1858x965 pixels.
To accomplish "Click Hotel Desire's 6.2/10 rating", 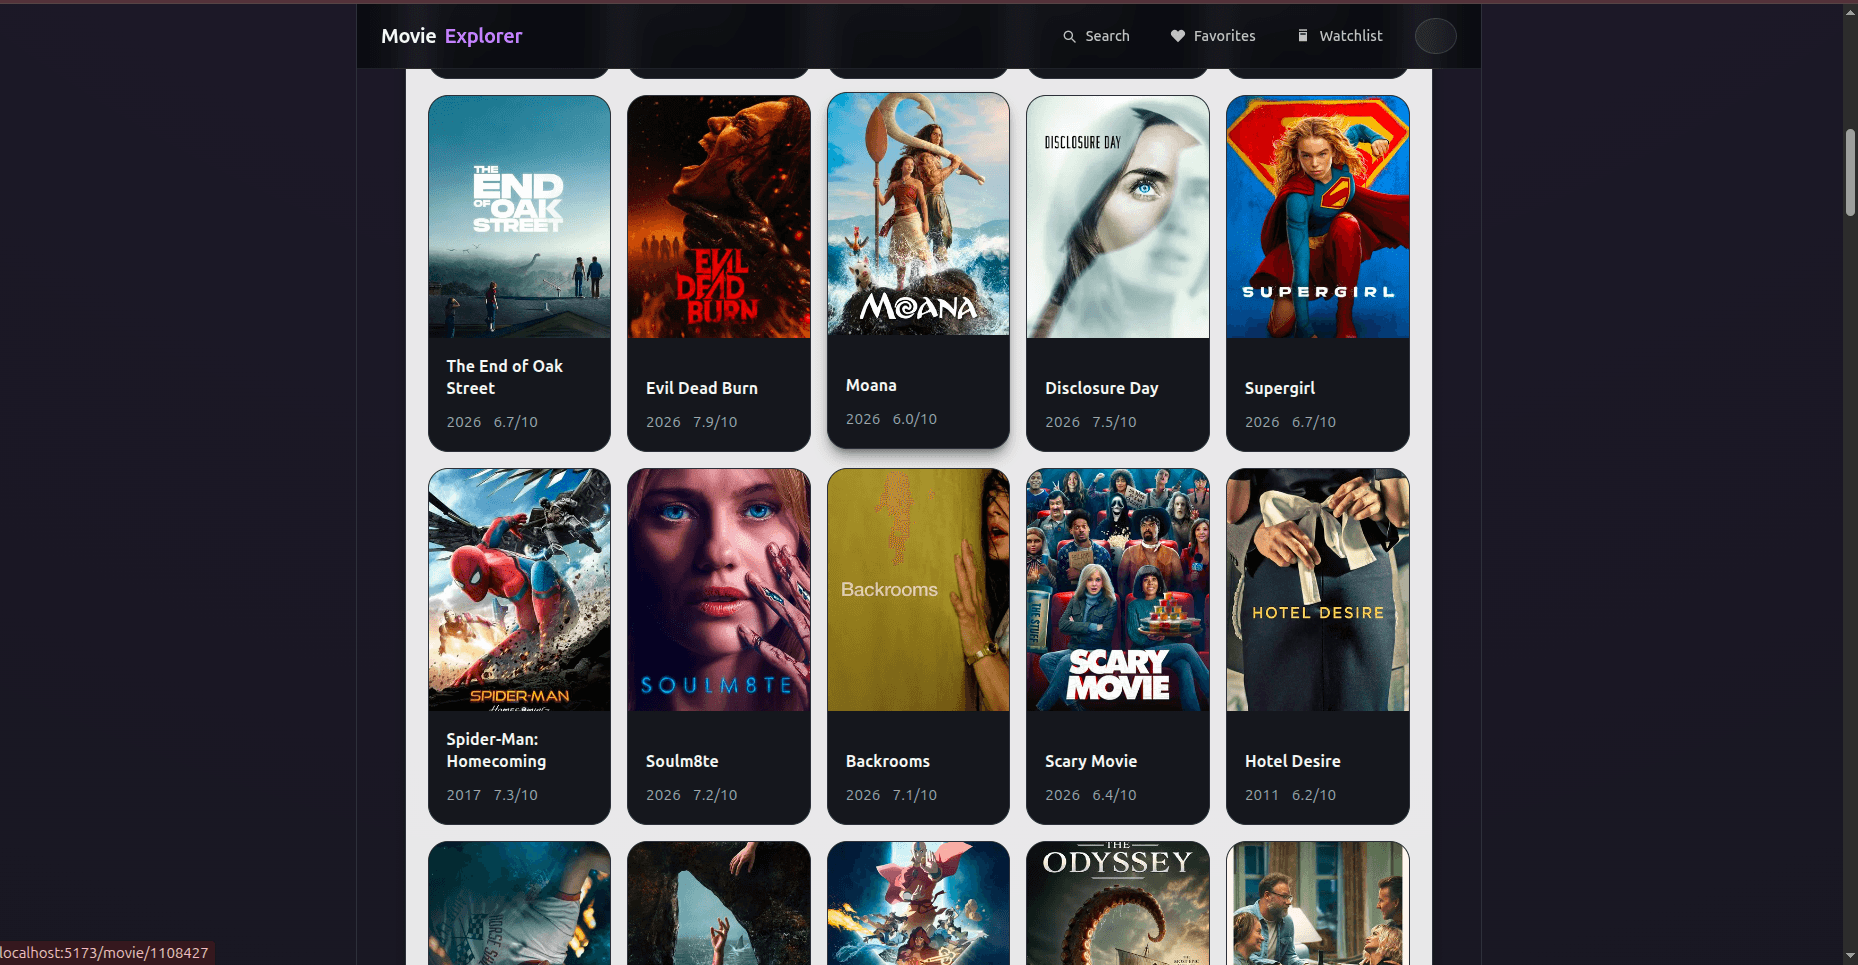I will 1314,795.
